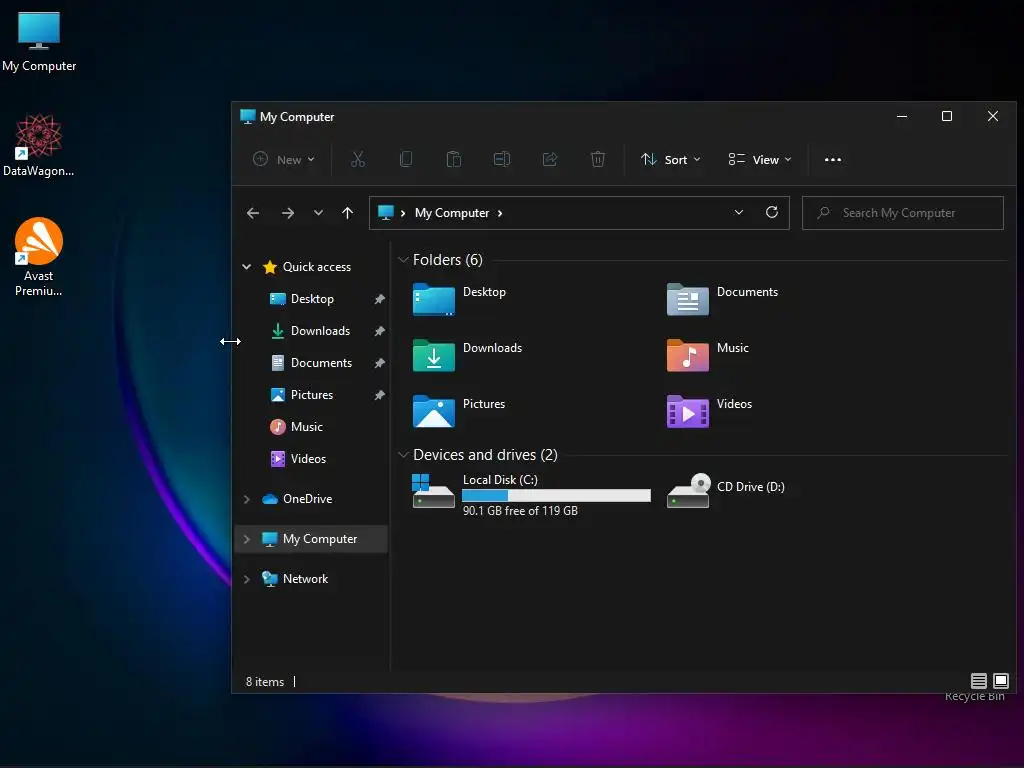Open the See more ellipsis menu
This screenshot has width=1024, height=768.
(833, 159)
